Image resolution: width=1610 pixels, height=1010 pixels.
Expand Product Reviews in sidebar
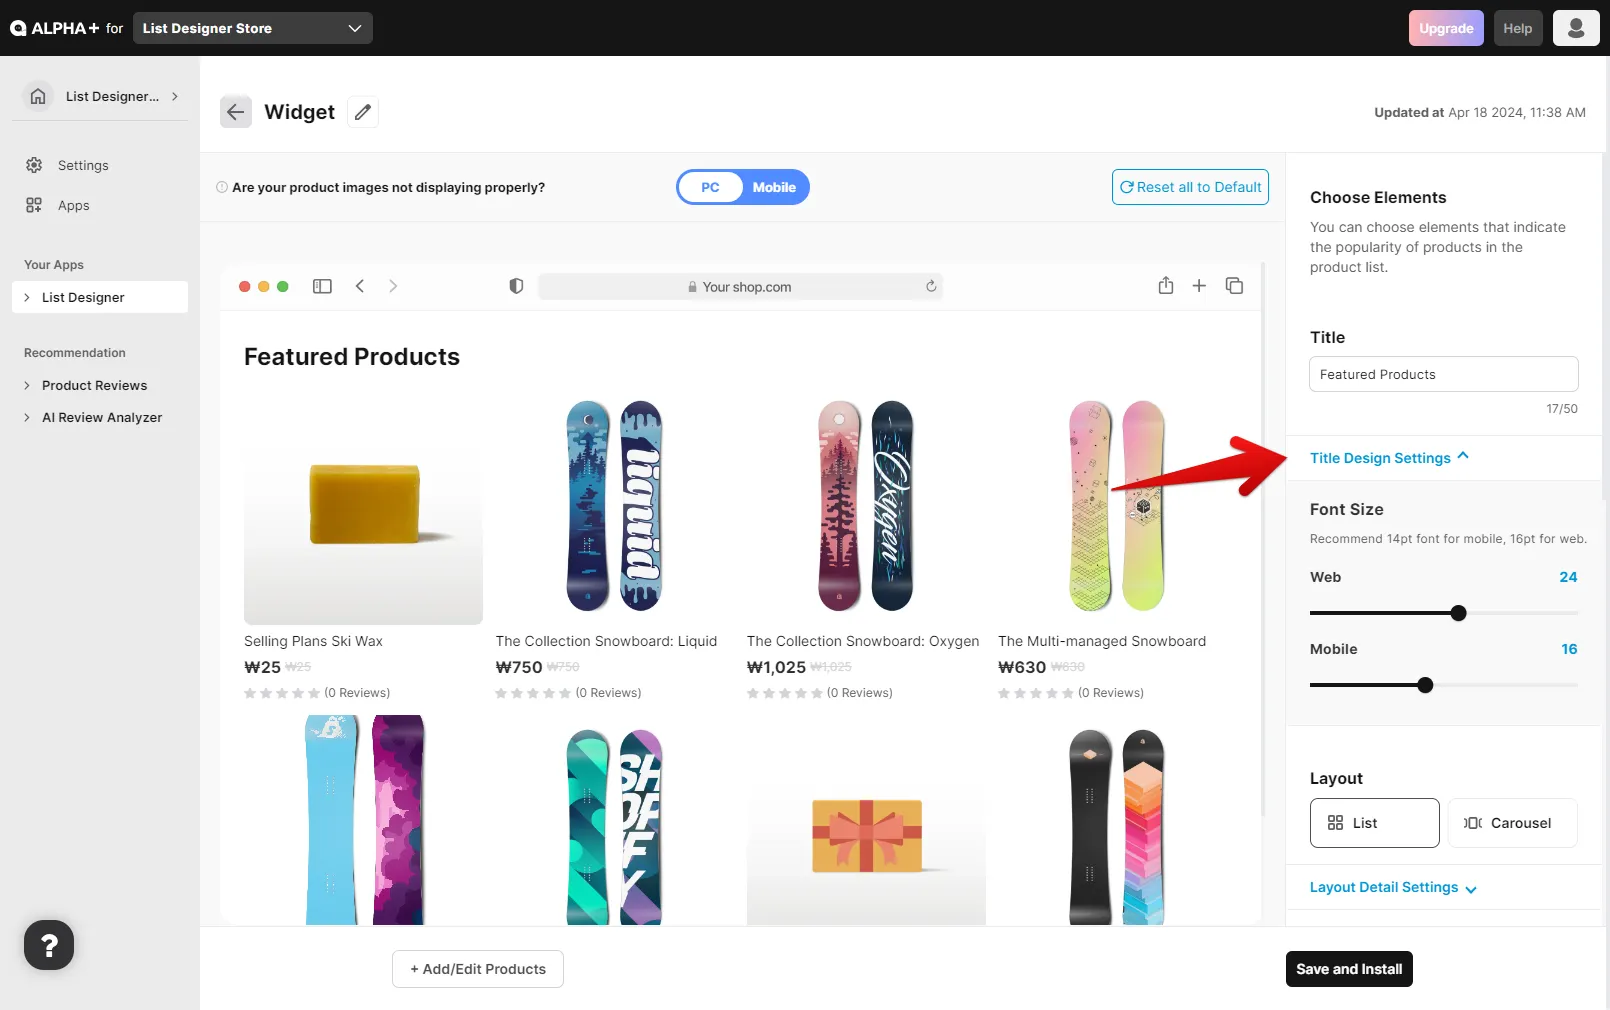tap(94, 385)
